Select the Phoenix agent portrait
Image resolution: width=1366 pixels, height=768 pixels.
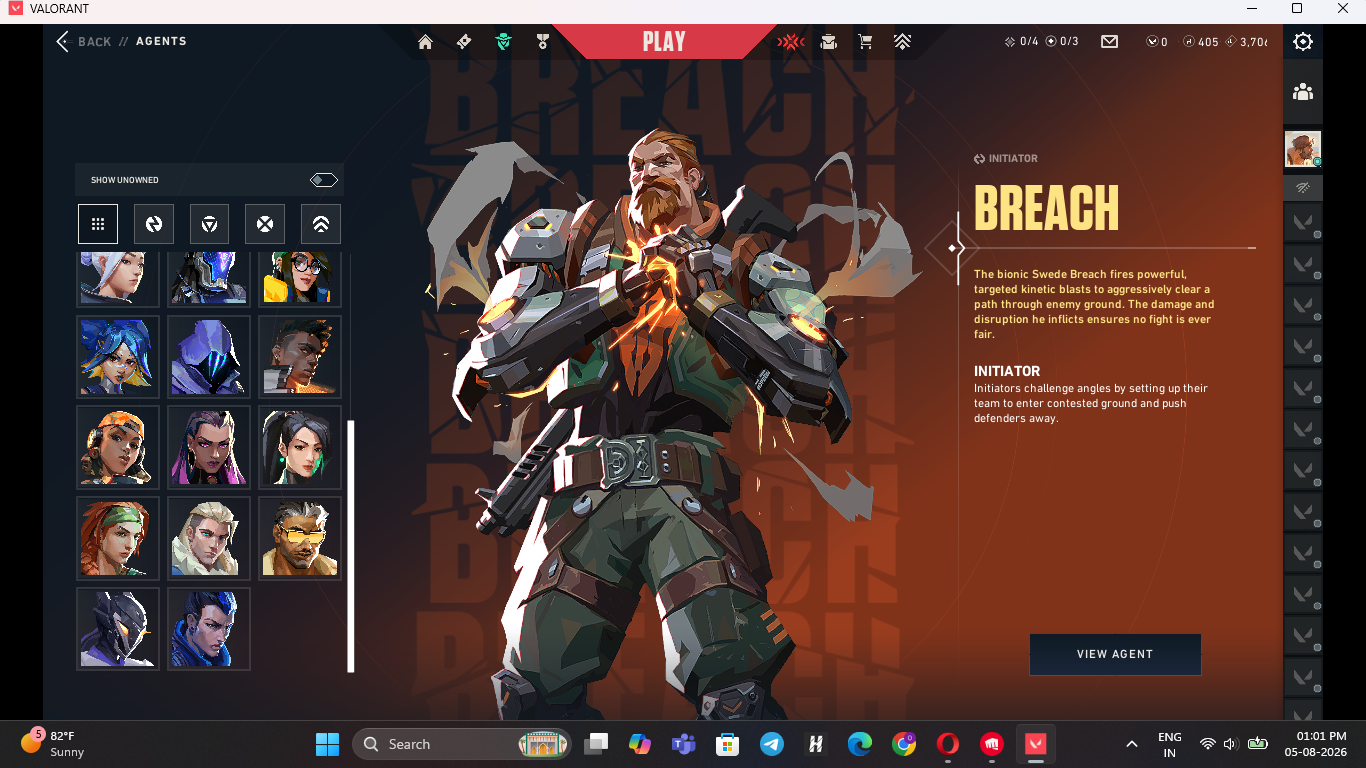[300, 357]
